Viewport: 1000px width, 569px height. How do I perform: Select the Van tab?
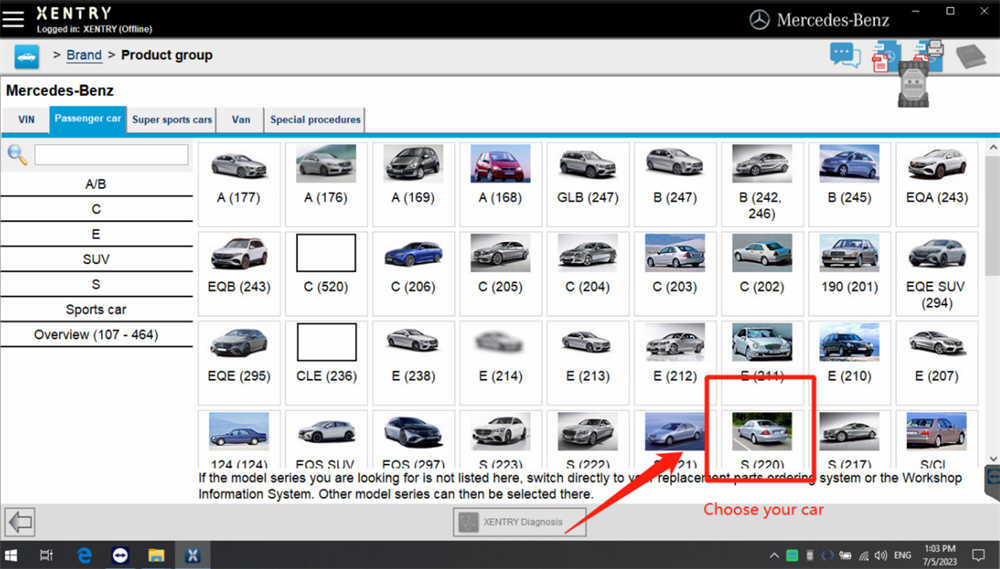(x=241, y=120)
